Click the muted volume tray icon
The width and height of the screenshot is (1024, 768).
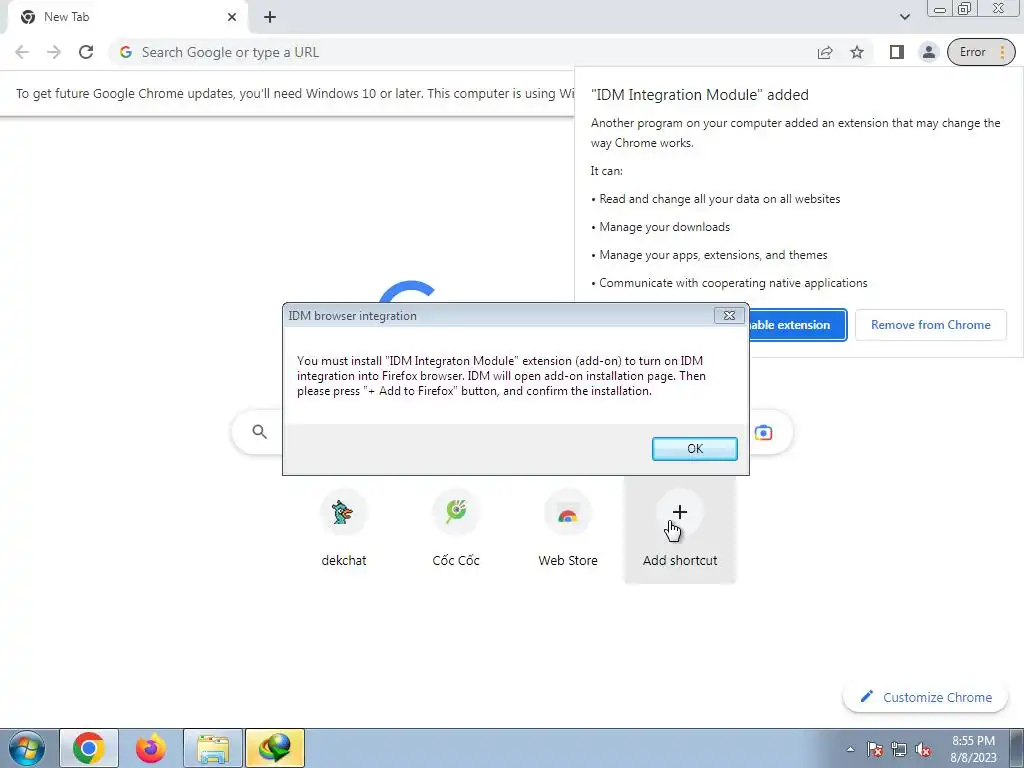pyautogui.click(x=923, y=749)
